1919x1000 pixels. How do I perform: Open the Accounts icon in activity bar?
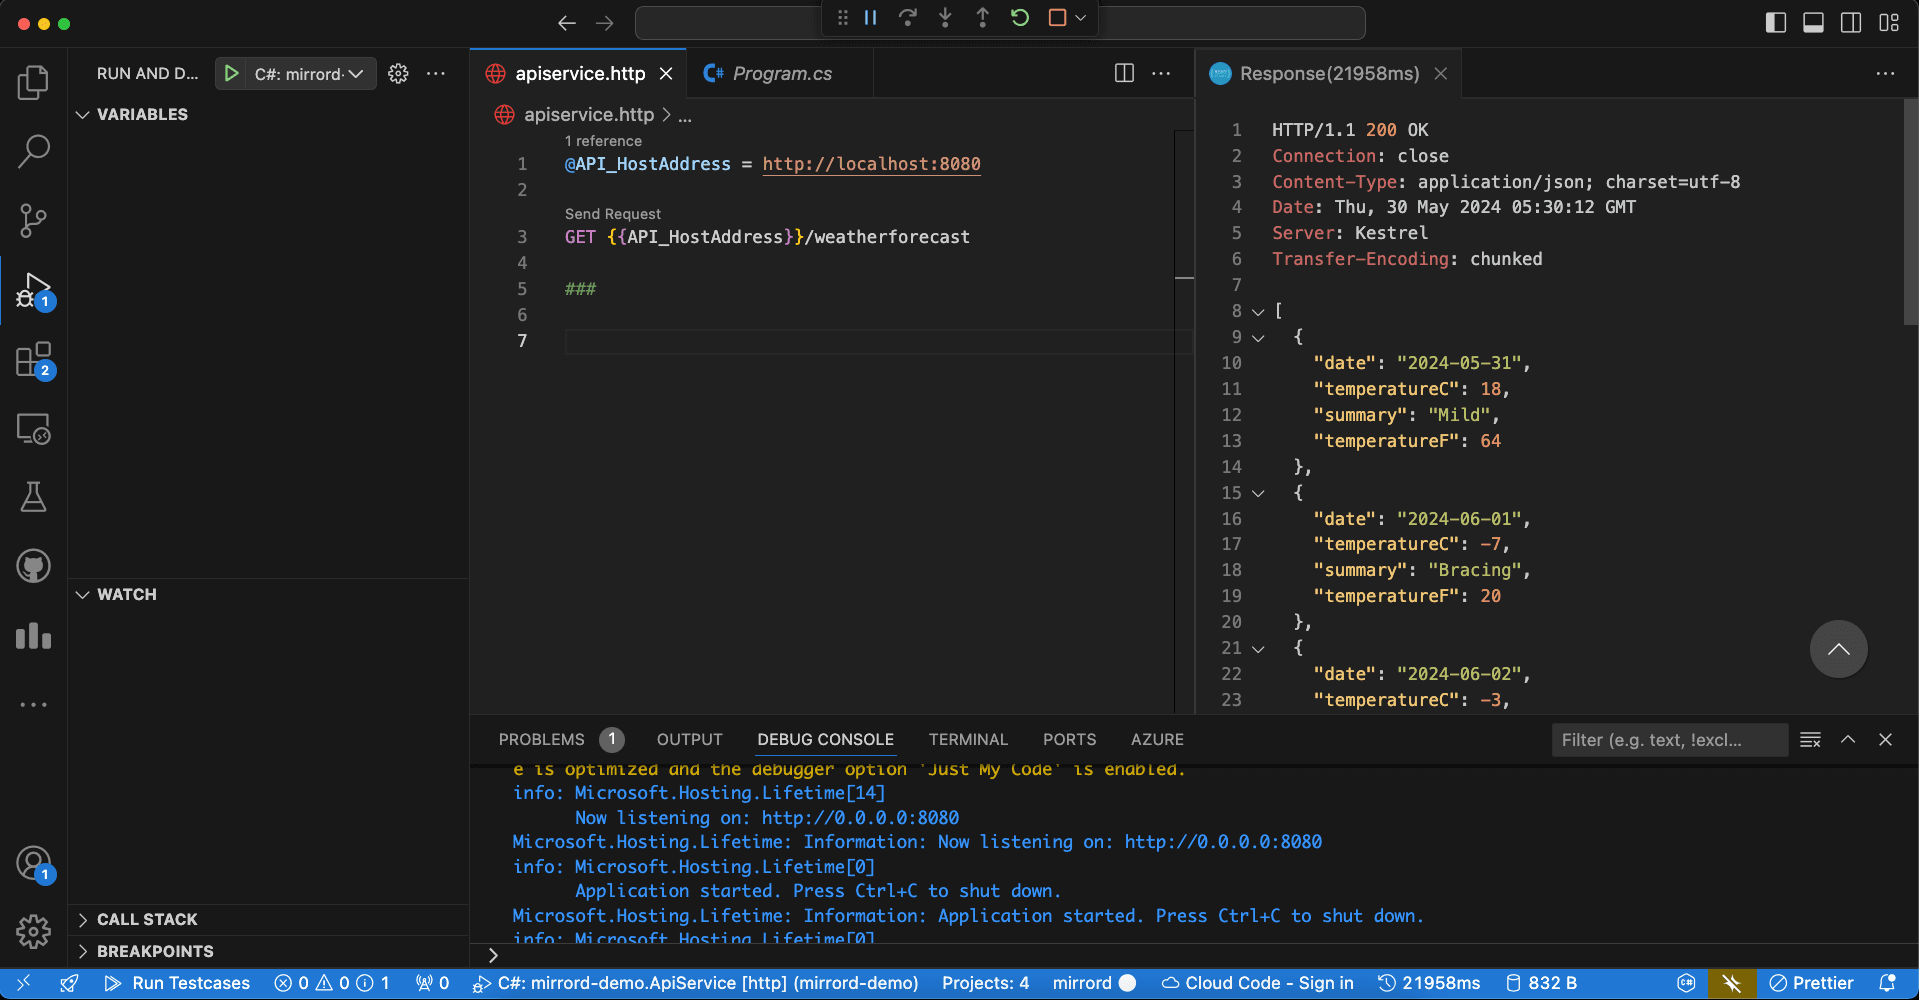pyautogui.click(x=33, y=863)
